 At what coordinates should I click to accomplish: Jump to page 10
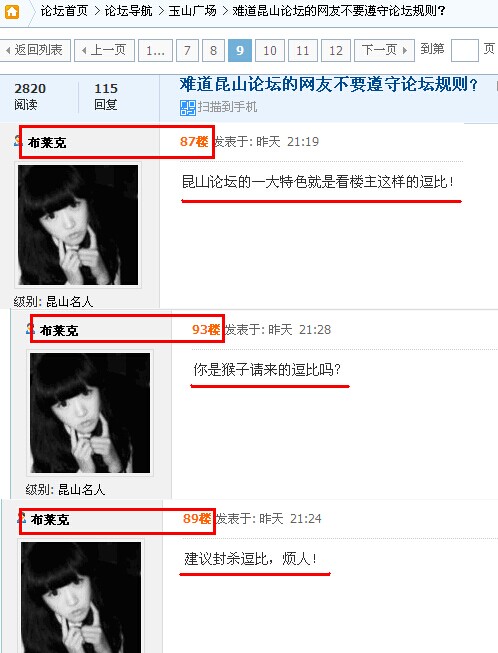(x=270, y=50)
